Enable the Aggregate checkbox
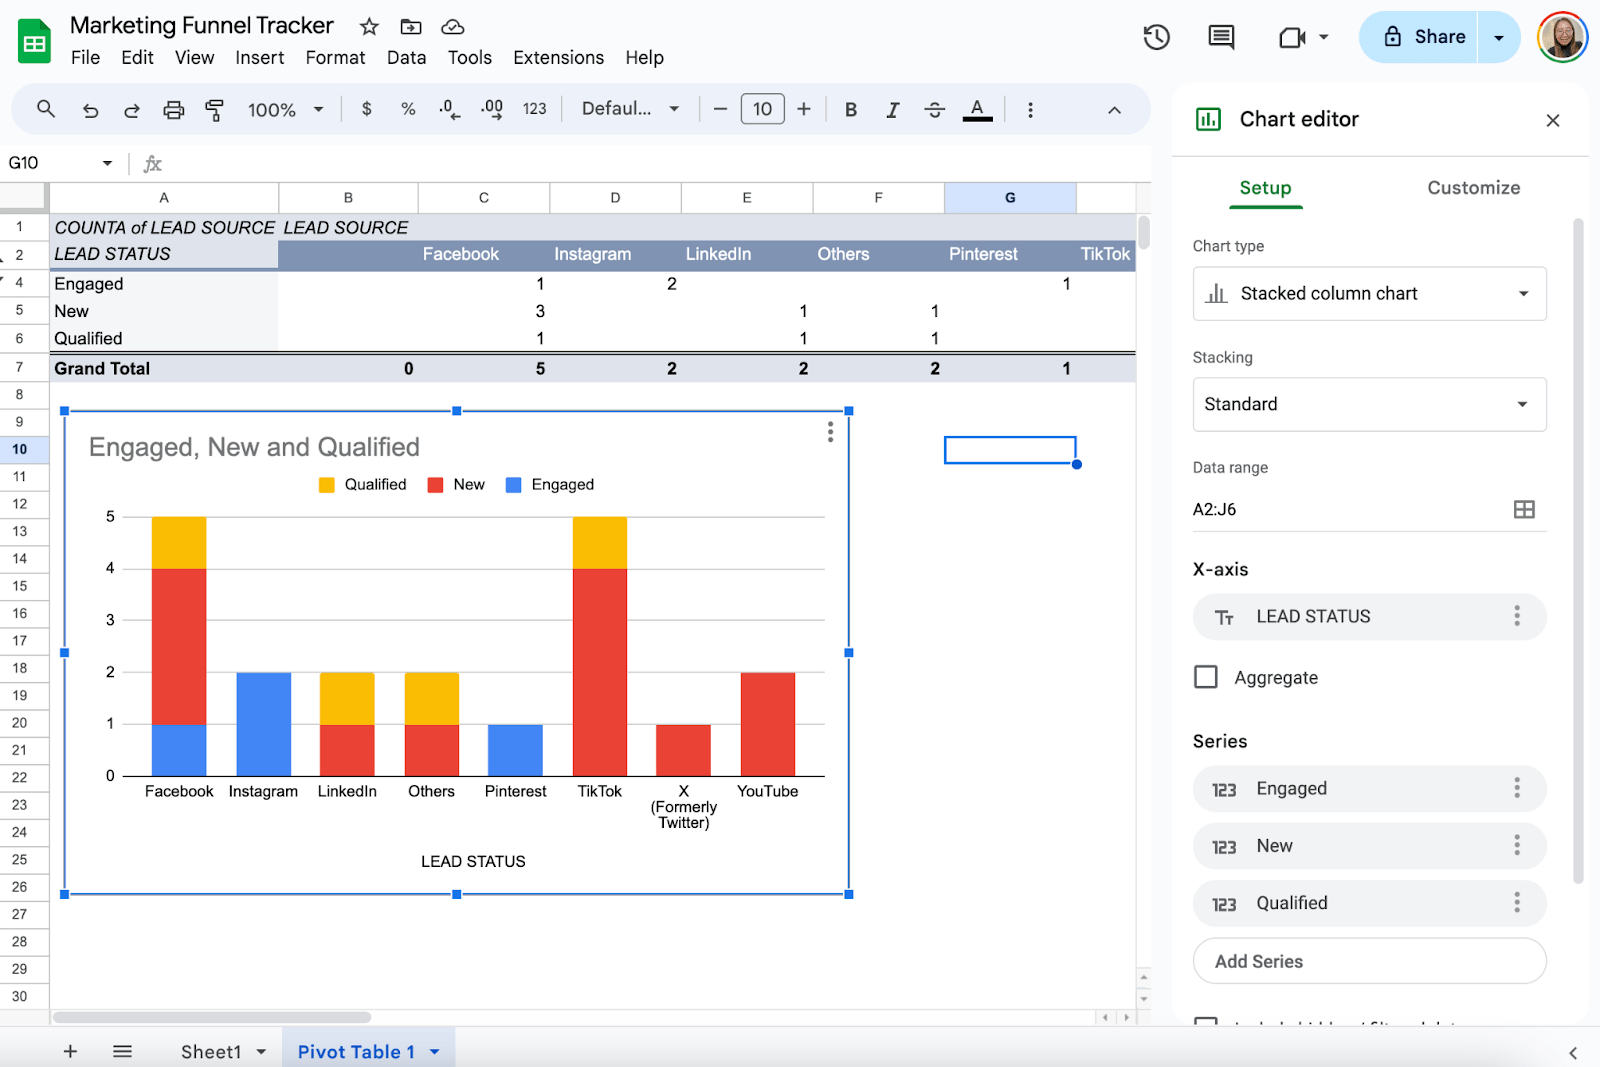Screen dimensions: 1600x1067 [x=1206, y=677]
